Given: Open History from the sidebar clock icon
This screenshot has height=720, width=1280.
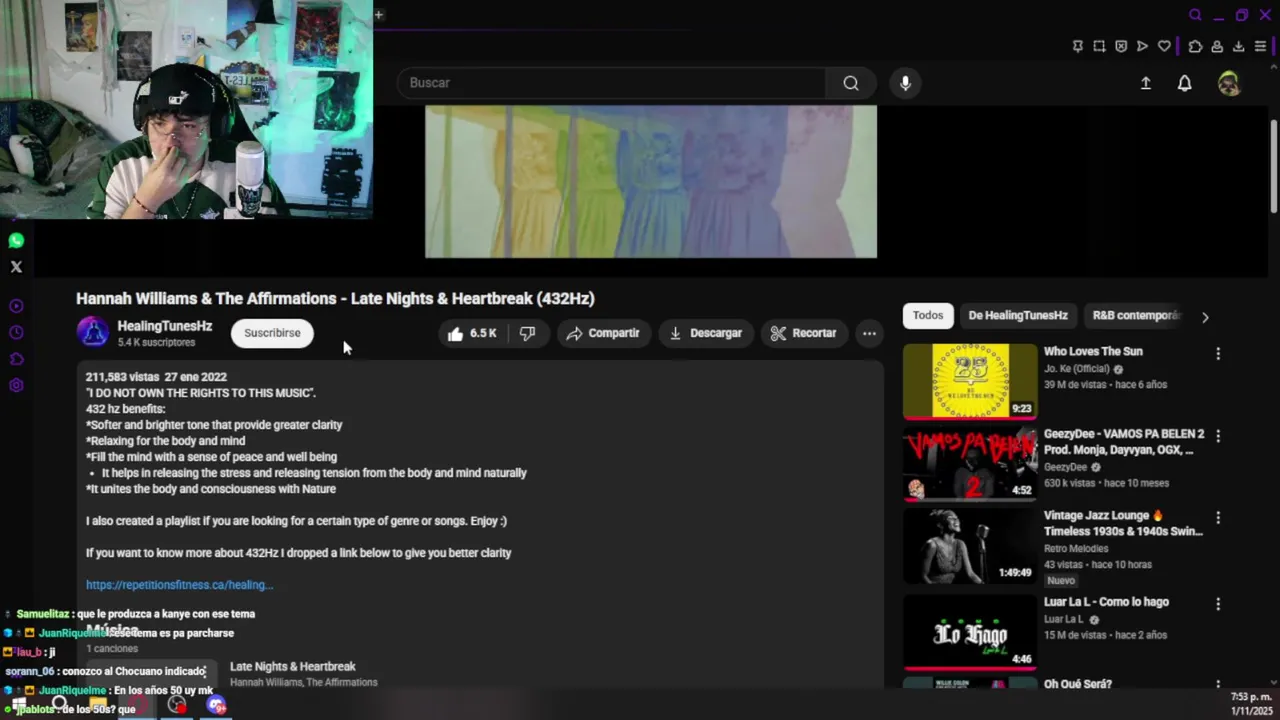Looking at the screenshot, I should pos(16,332).
